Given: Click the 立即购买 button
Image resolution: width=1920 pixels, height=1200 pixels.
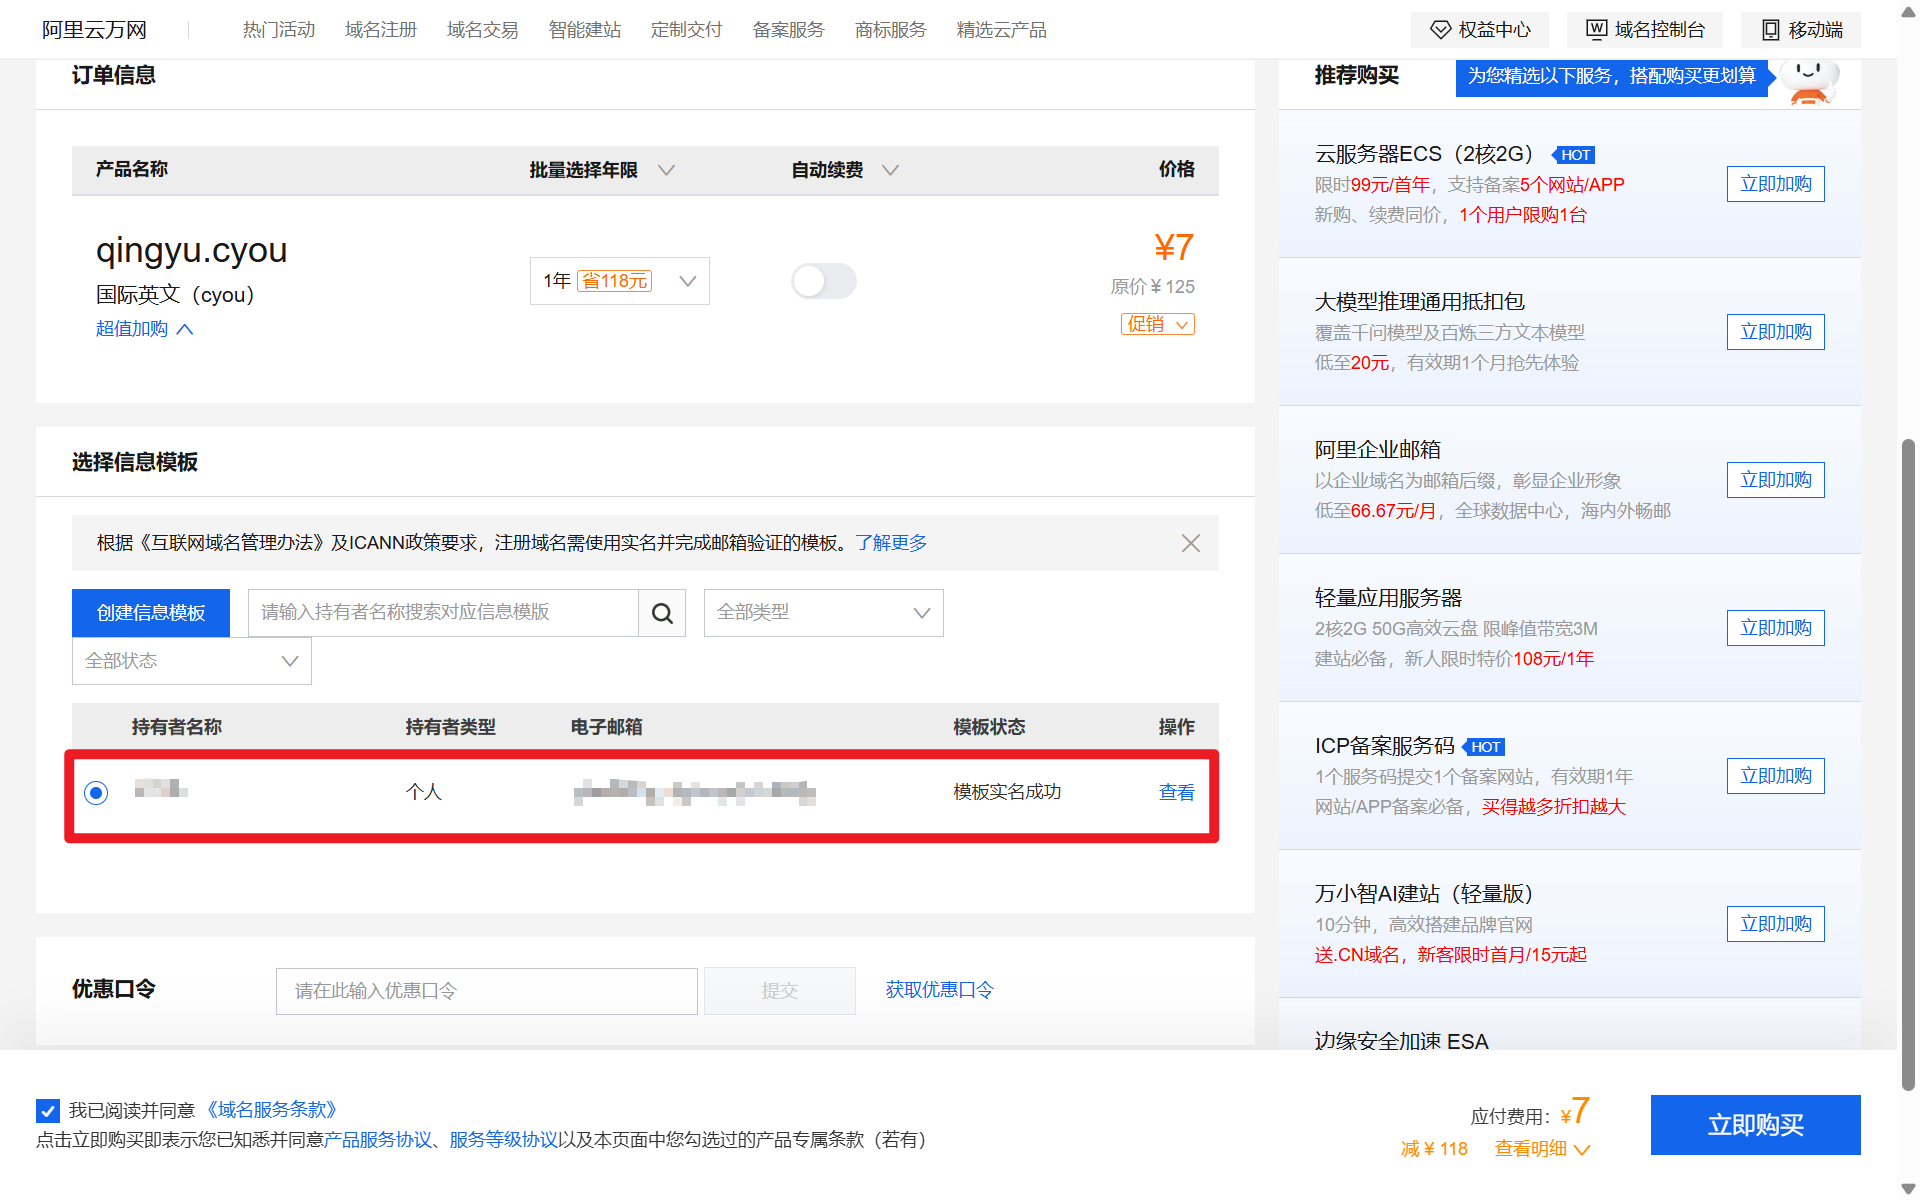Looking at the screenshot, I should coord(1756,1125).
